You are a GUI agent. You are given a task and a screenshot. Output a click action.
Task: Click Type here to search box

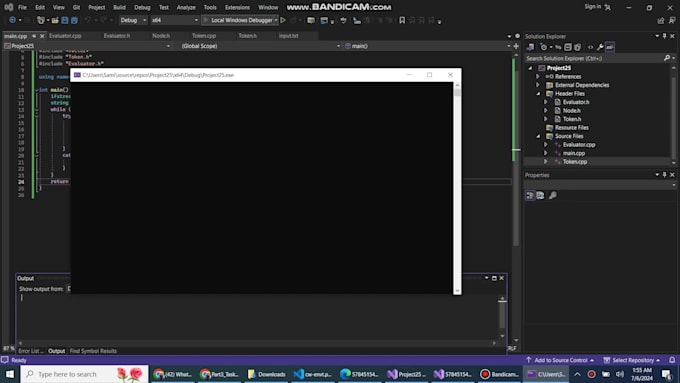point(84,374)
